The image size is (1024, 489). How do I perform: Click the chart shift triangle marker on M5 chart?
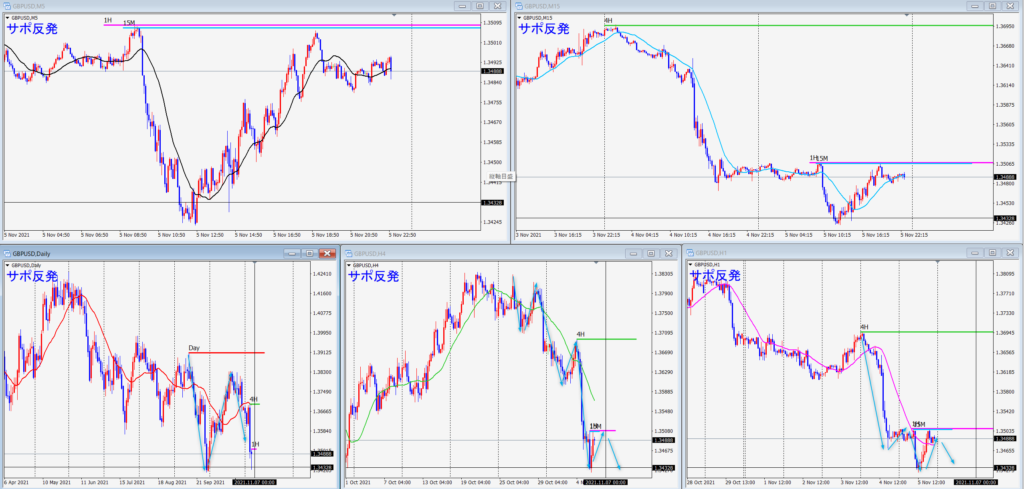point(393,14)
